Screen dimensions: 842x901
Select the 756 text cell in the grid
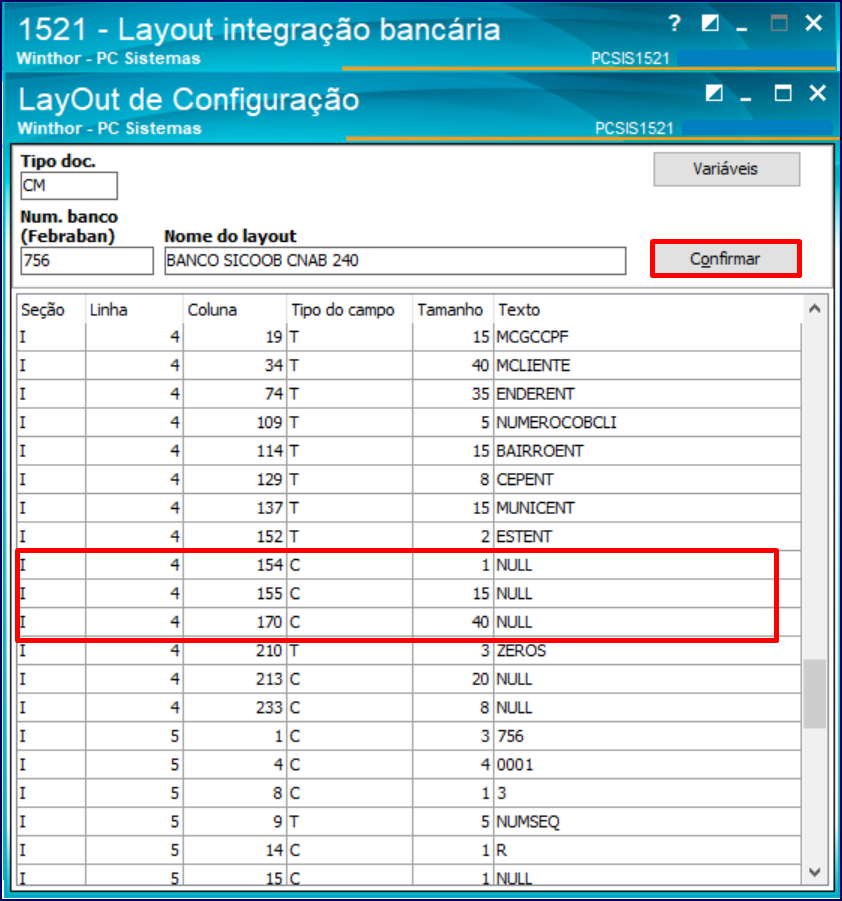tap(647, 736)
